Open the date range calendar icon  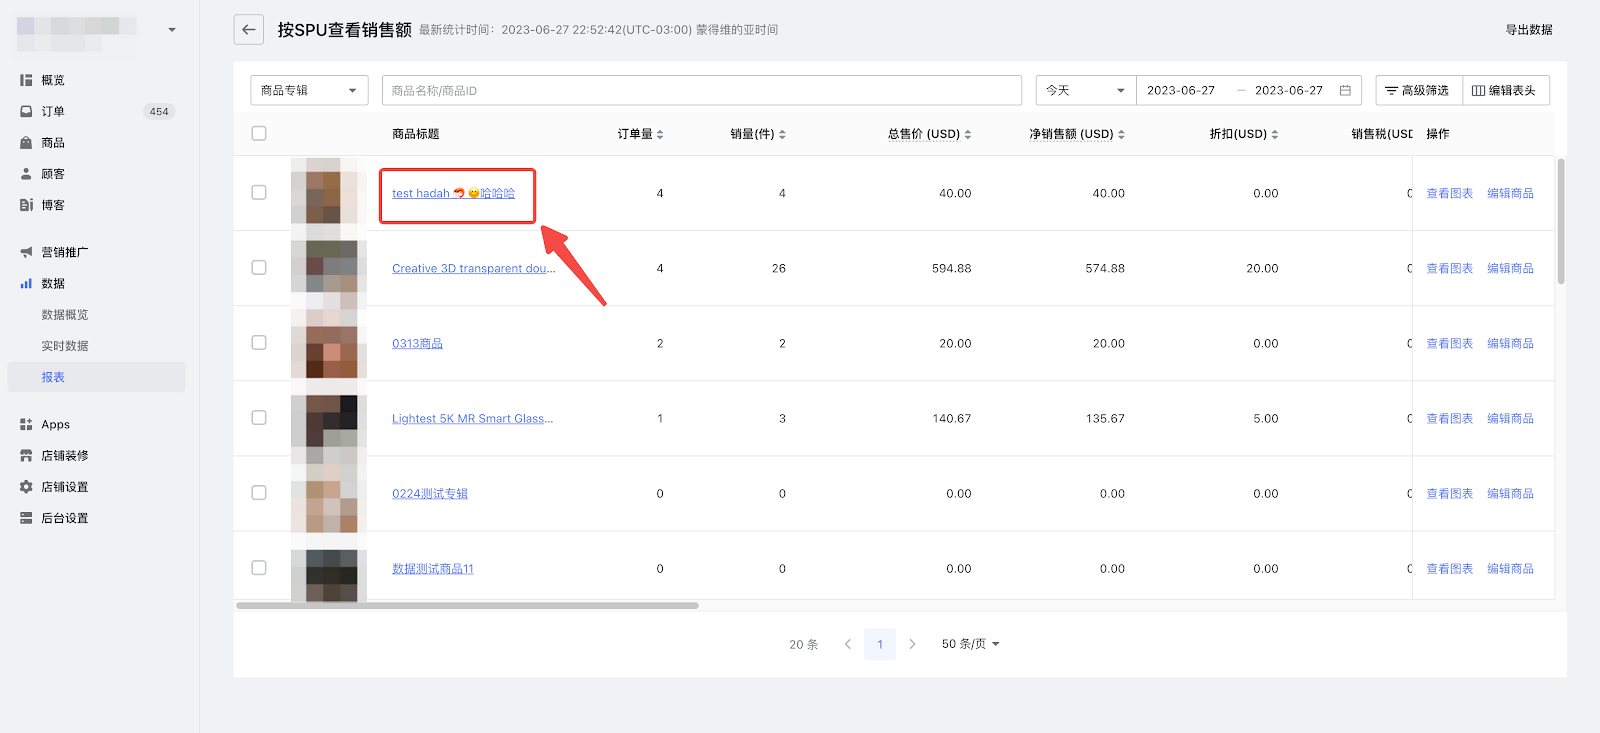pos(1345,90)
